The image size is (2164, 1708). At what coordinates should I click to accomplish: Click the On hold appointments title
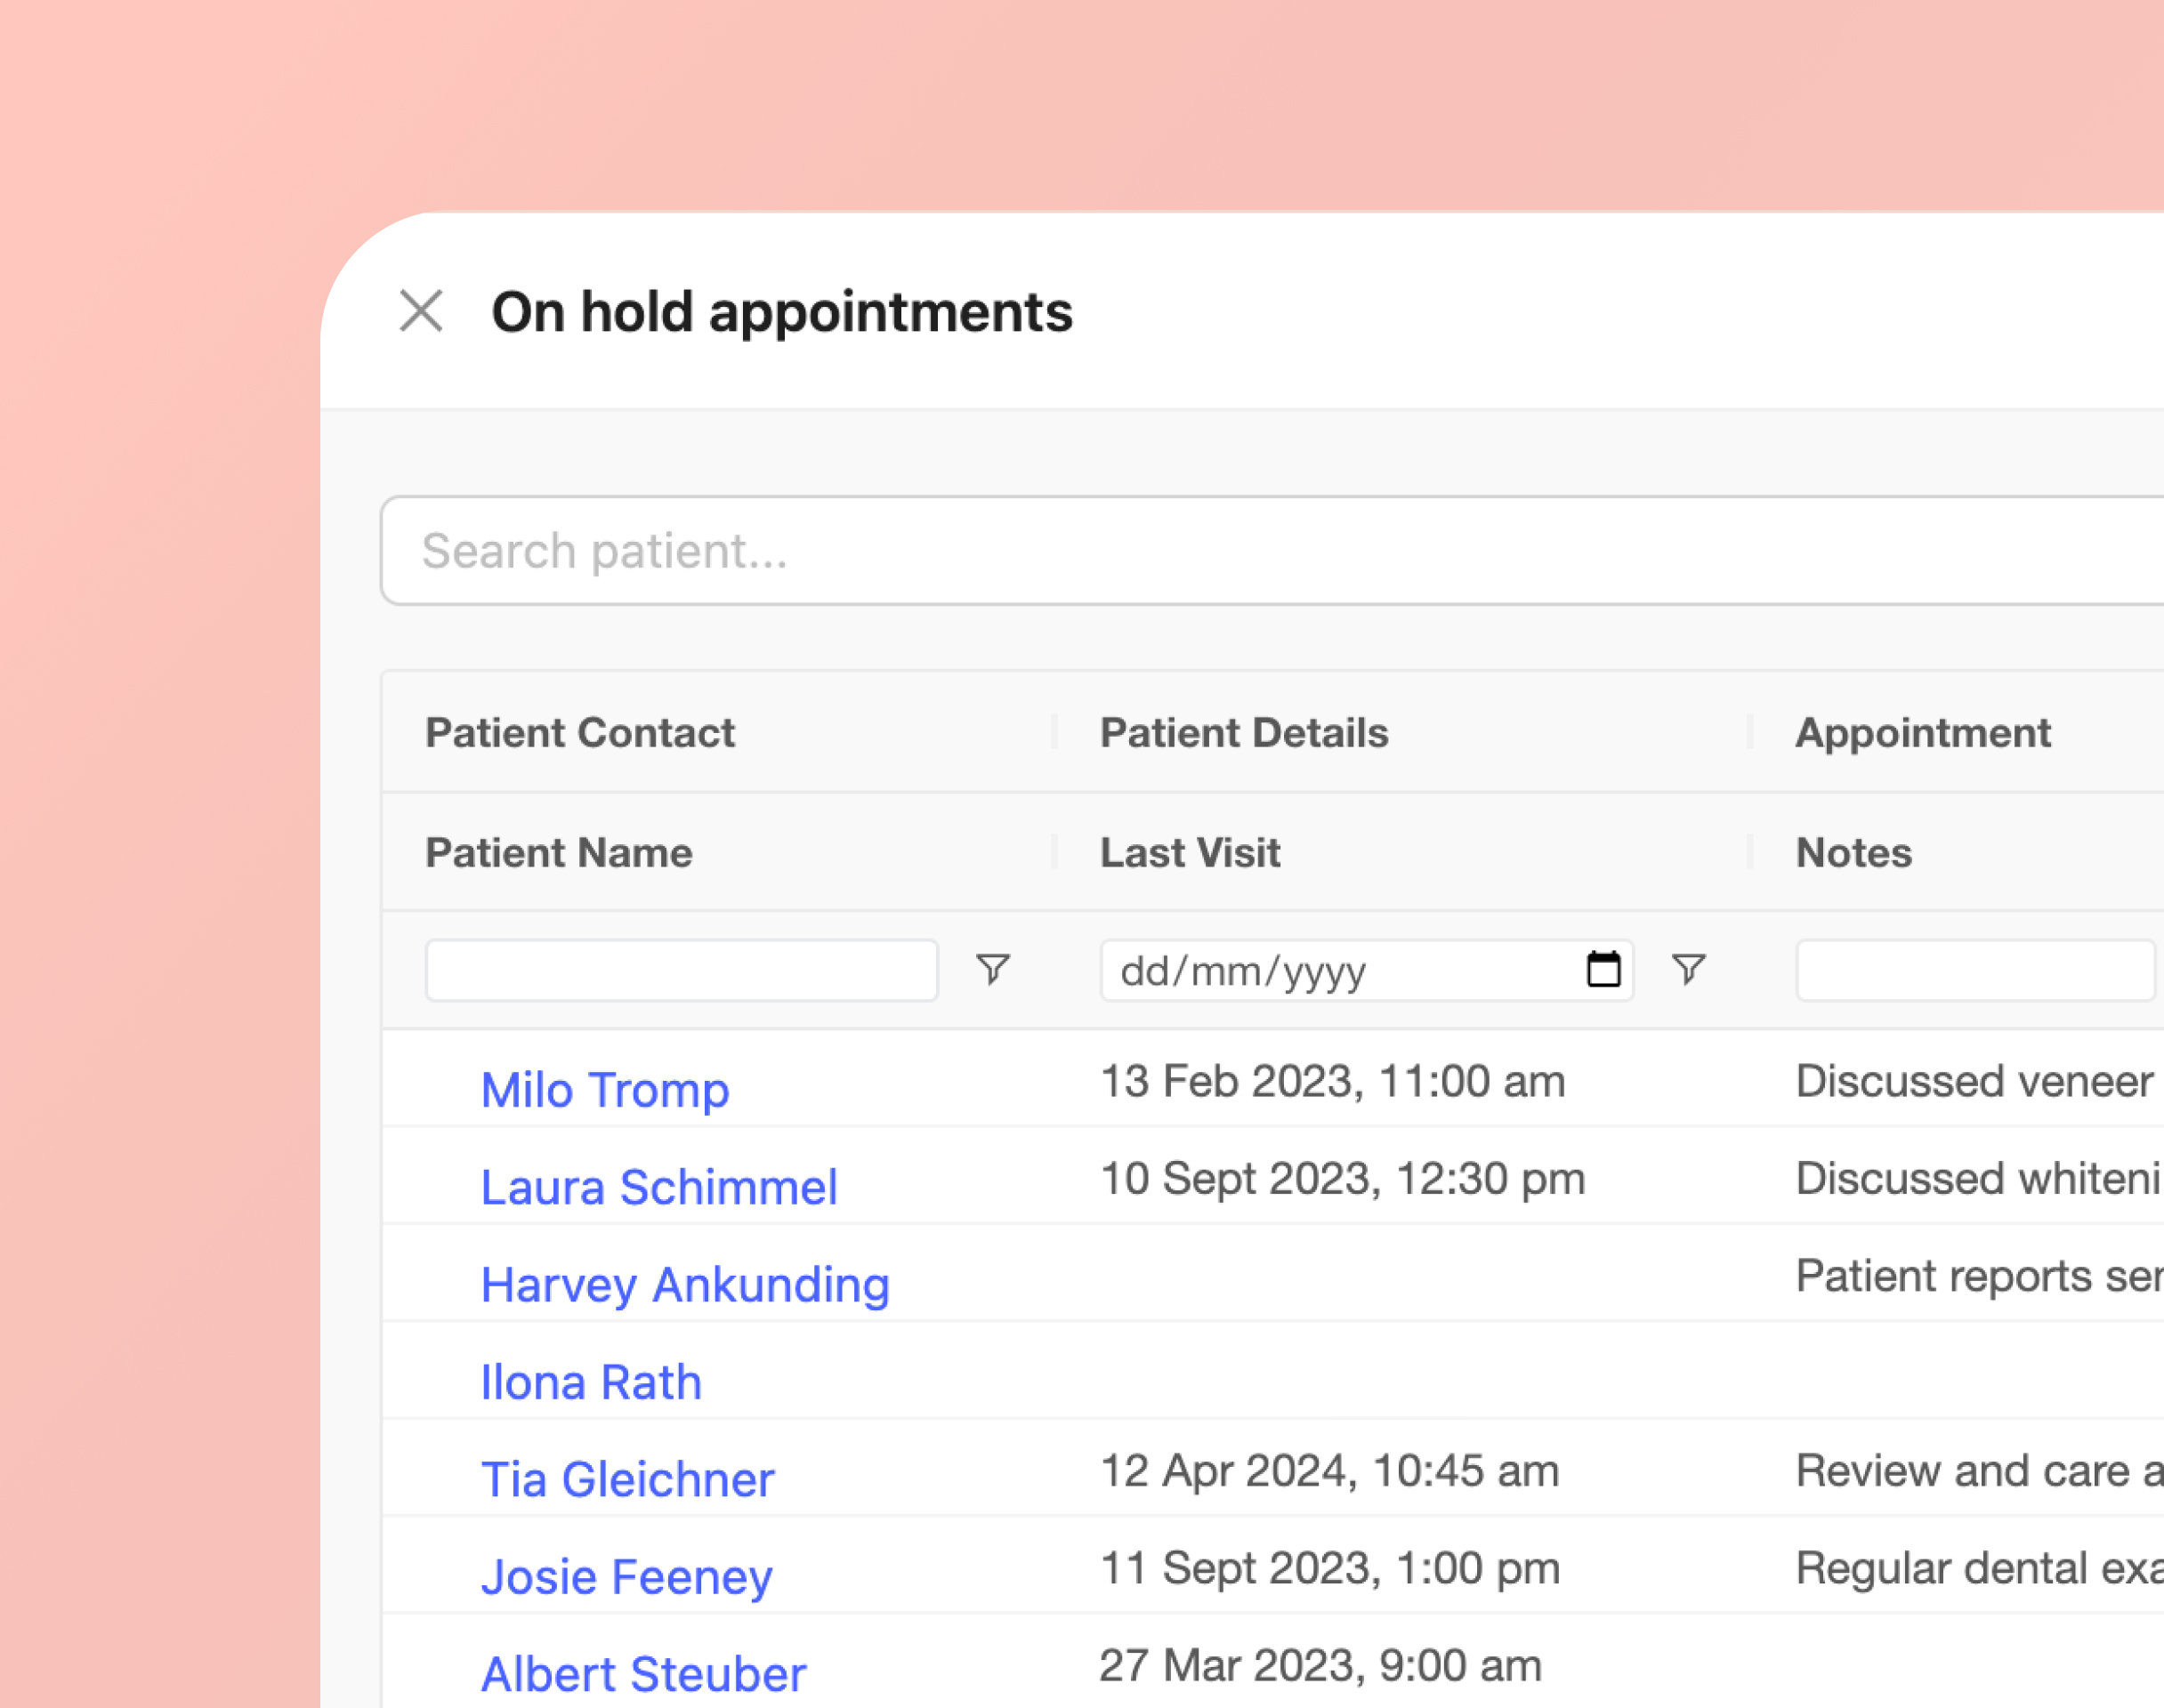[x=782, y=313]
